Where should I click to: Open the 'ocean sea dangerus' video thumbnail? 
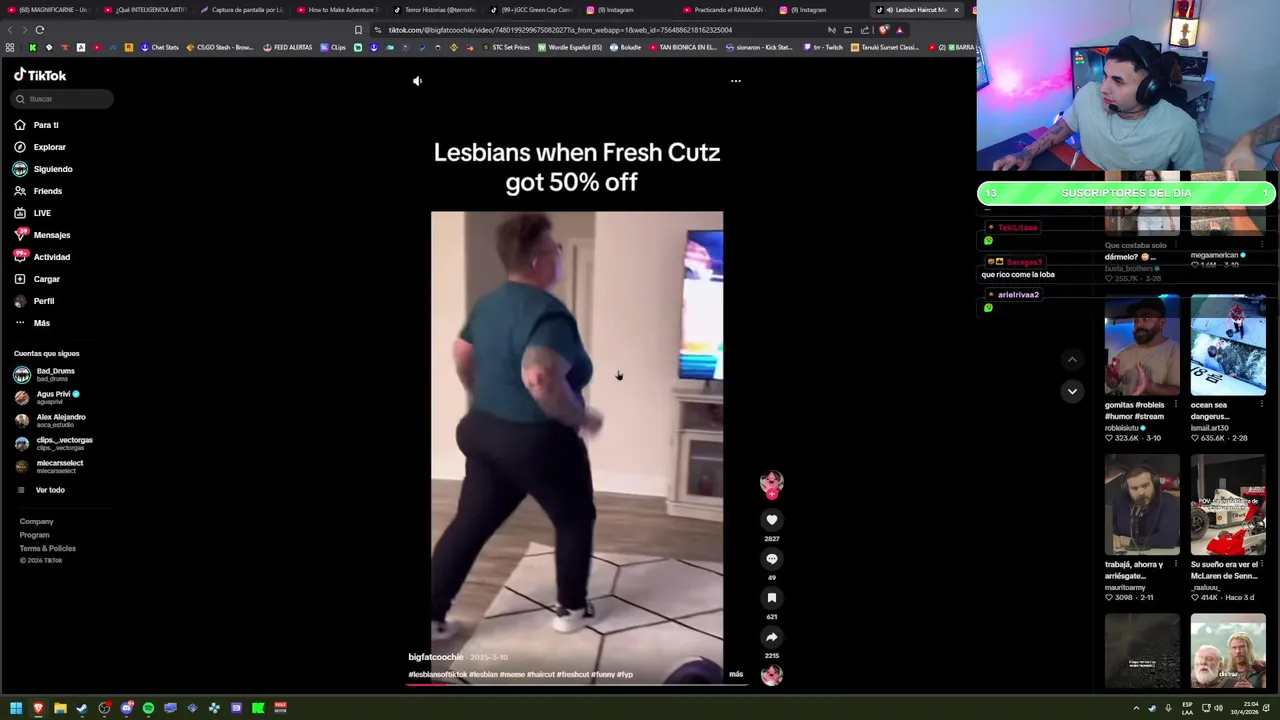click(x=1228, y=346)
